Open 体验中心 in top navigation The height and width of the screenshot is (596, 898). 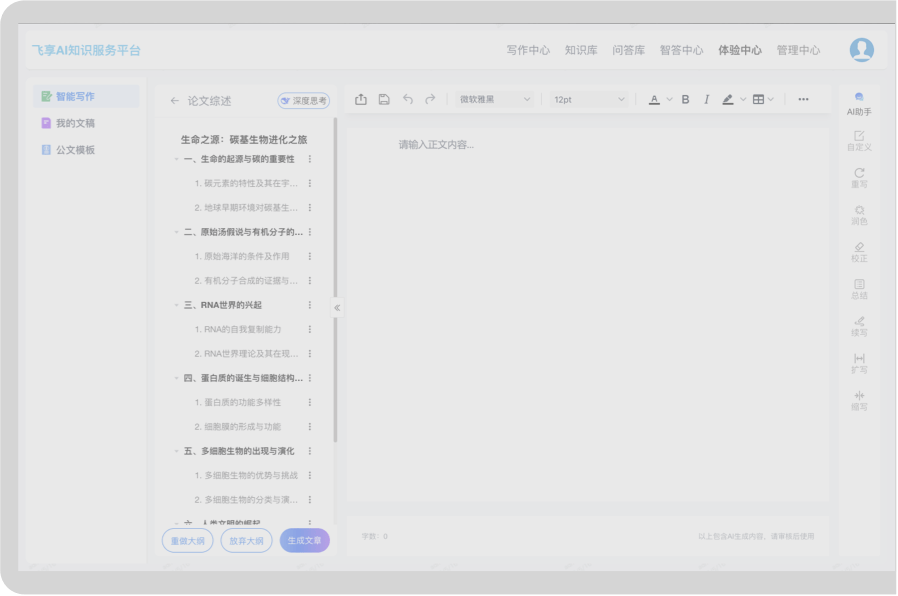[740, 50]
